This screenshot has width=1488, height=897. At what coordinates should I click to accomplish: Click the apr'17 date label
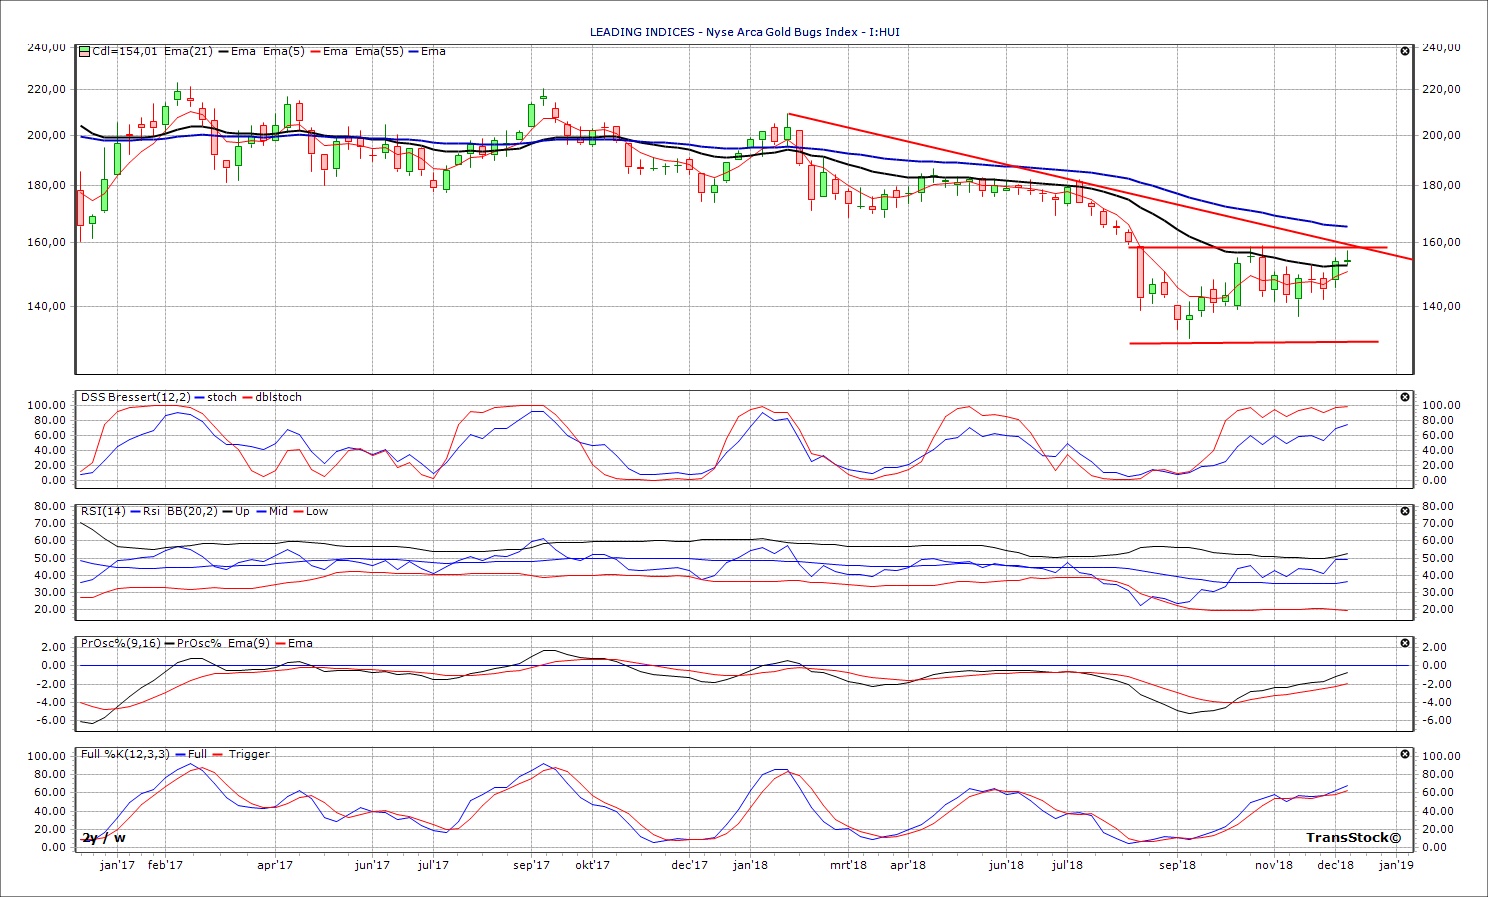(x=275, y=865)
